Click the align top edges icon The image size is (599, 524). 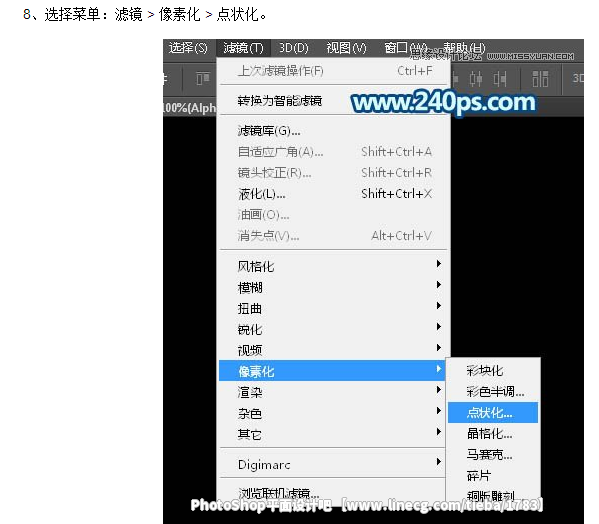[x=203, y=79]
